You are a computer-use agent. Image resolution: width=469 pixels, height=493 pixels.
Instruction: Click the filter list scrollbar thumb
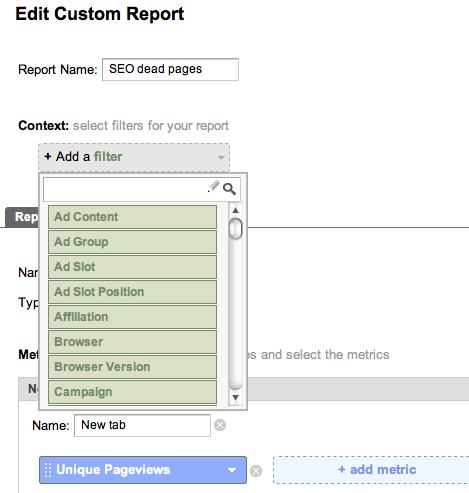[236, 229]
